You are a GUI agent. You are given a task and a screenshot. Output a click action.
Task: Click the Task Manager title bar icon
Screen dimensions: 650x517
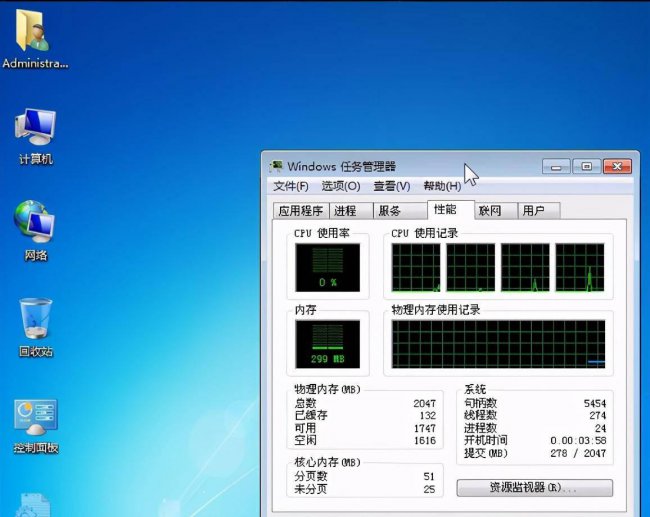pyautogui.click(x=276, y=166)
